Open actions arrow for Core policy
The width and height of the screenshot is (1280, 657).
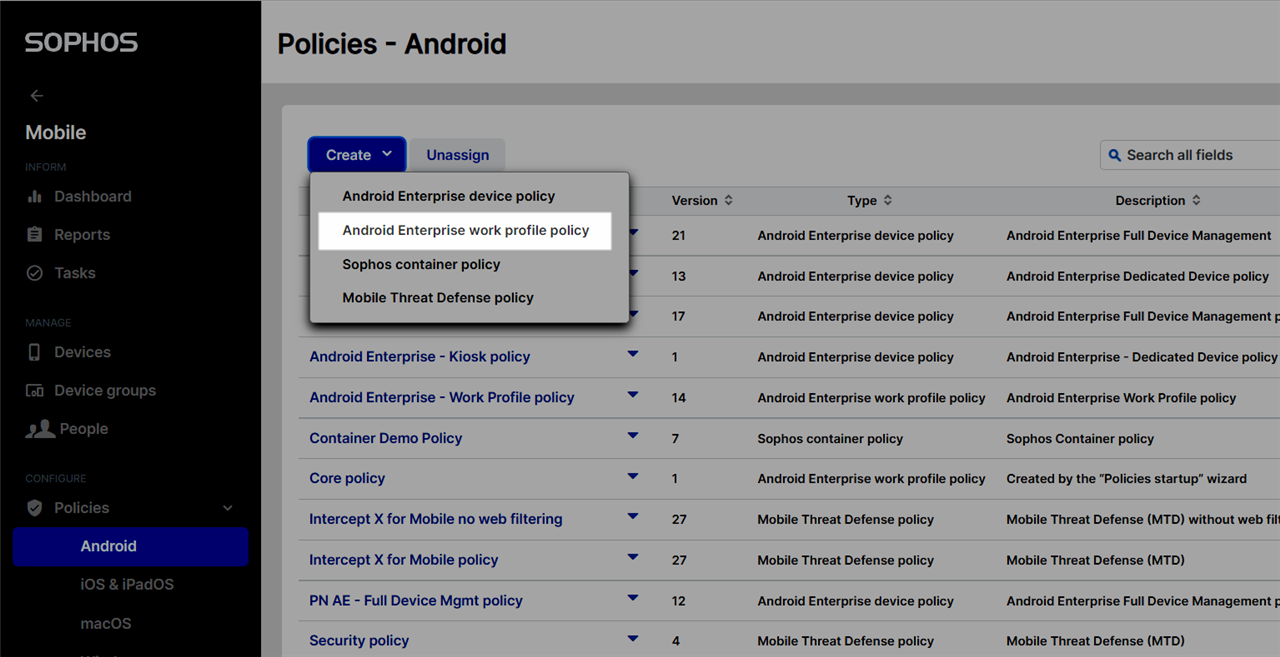pos(633,476)
